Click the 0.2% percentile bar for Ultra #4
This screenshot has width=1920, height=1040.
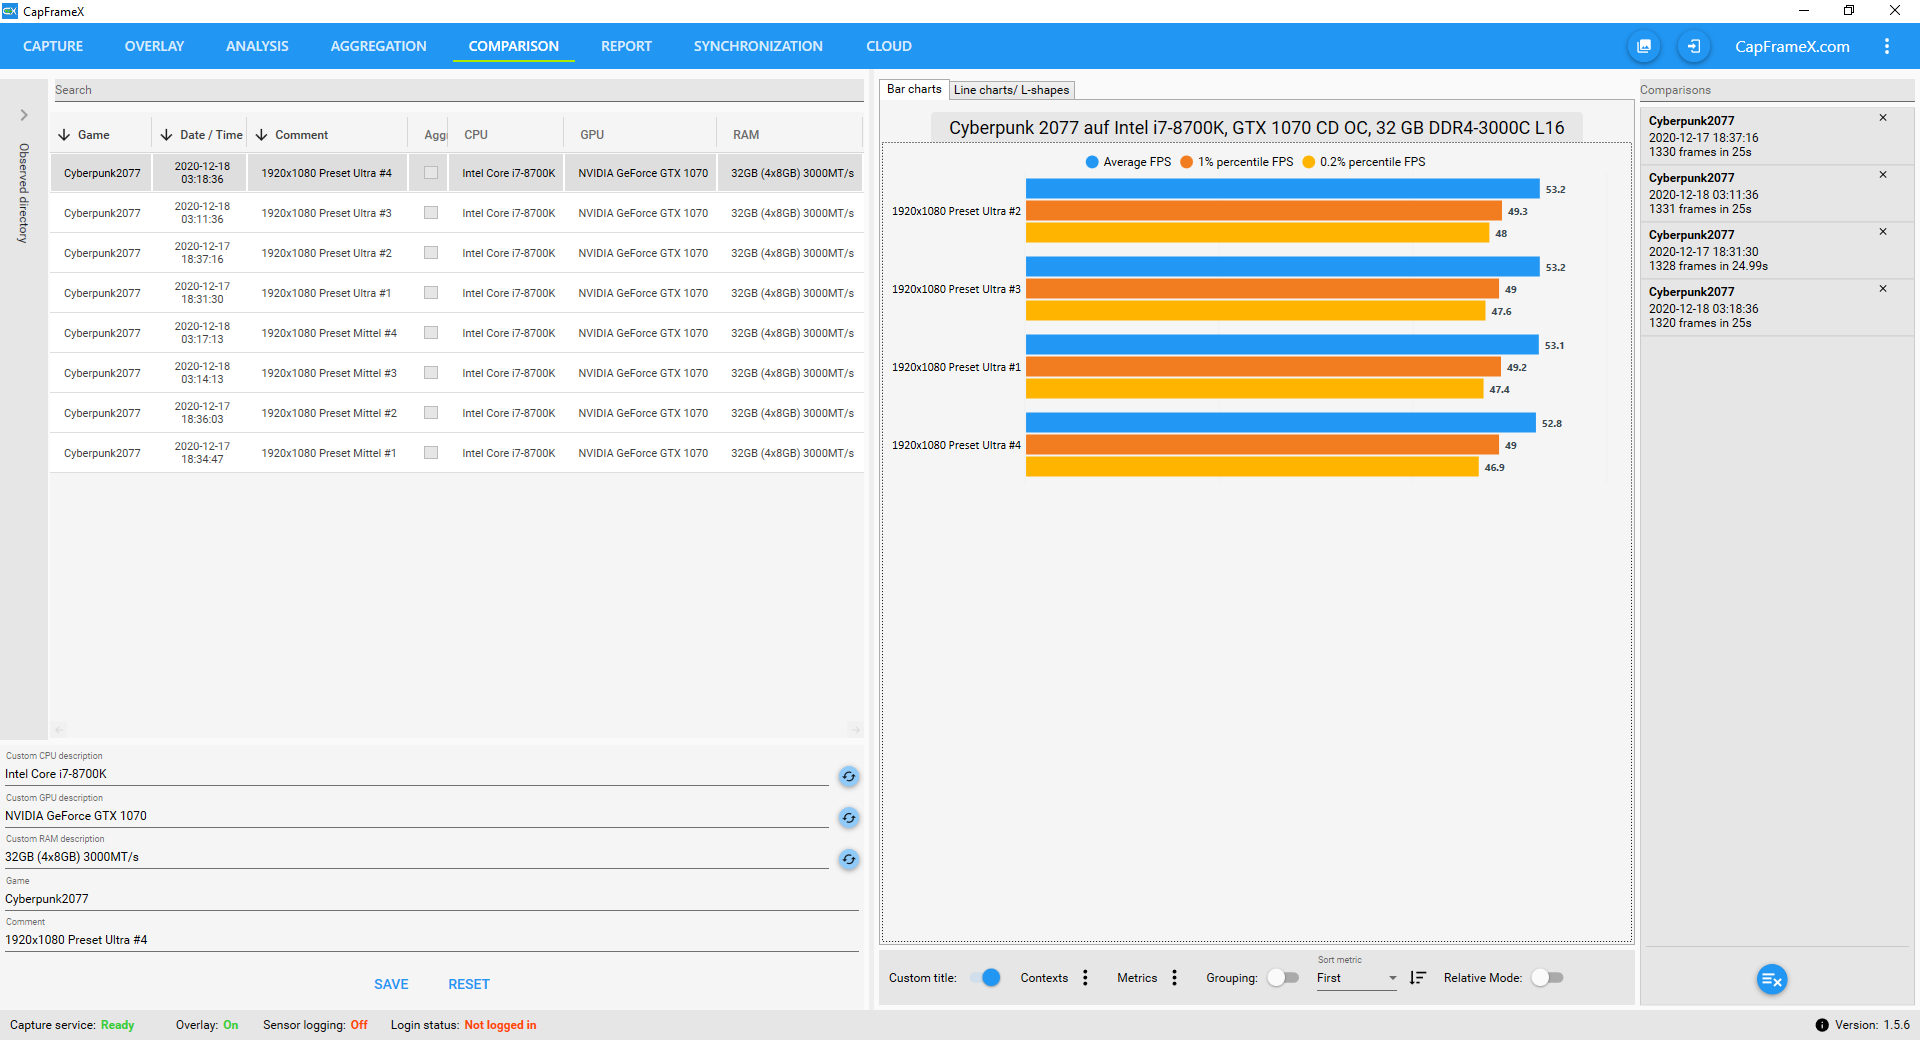pyautogui.click(x=1252, y=467)
